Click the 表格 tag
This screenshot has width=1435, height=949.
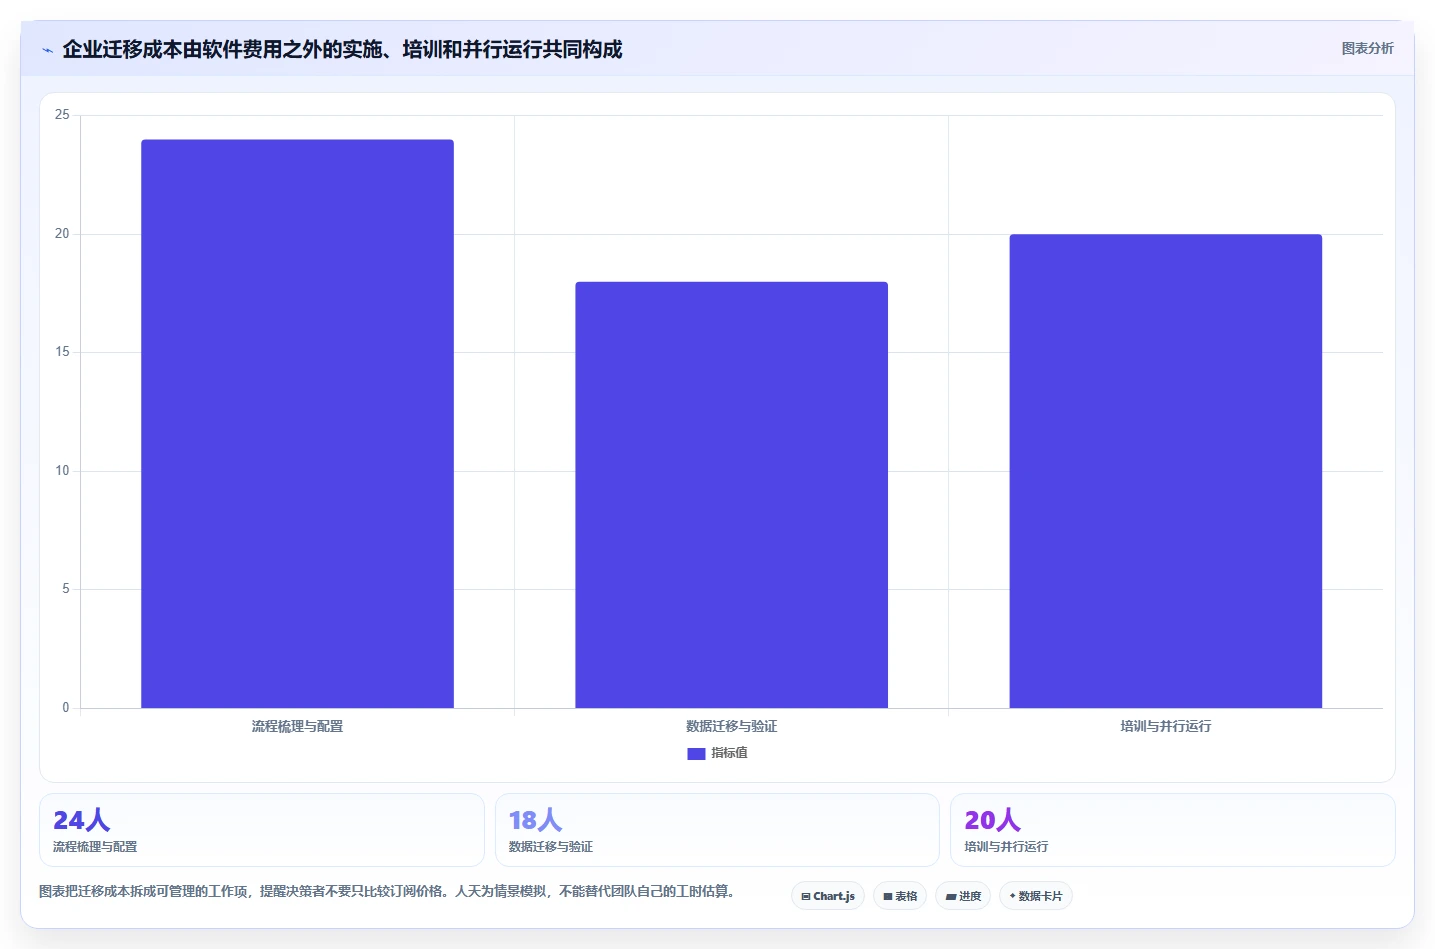900,896
